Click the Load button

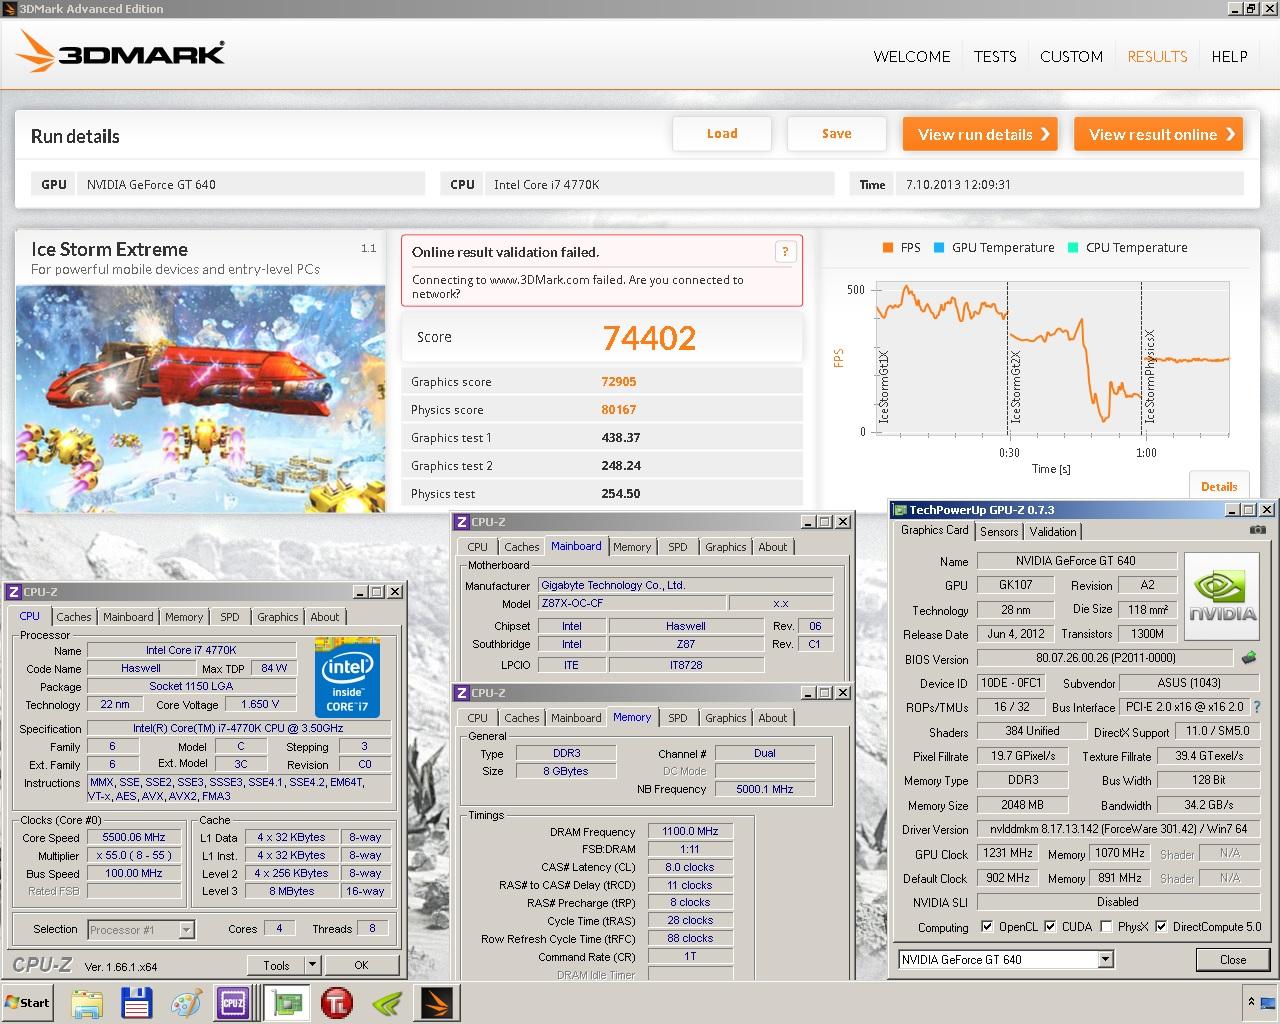pos(722,133)
